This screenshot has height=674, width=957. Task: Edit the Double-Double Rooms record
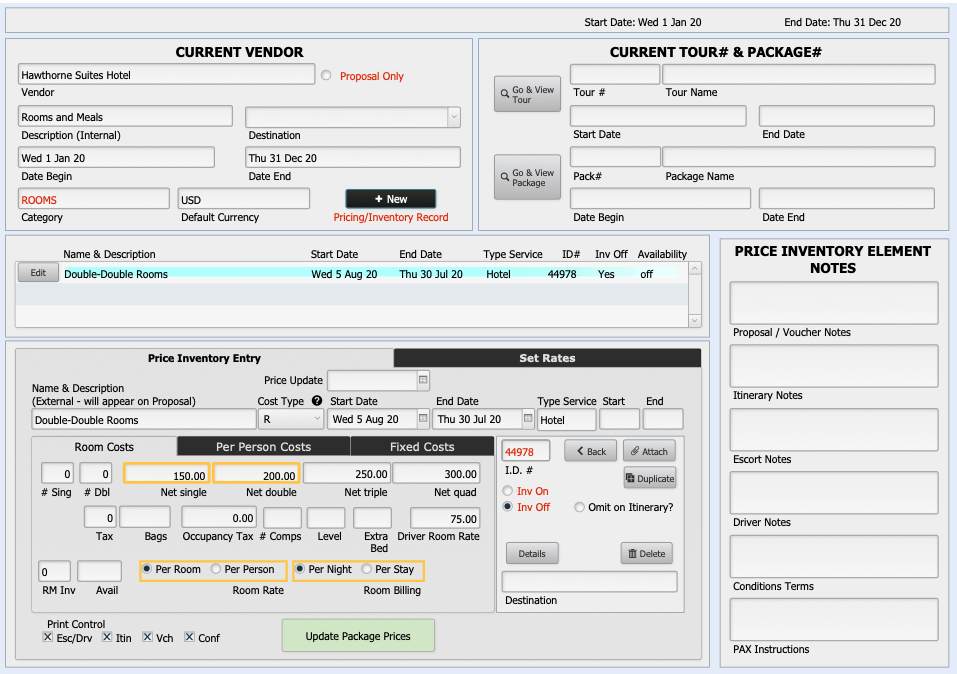coord(38,272)
